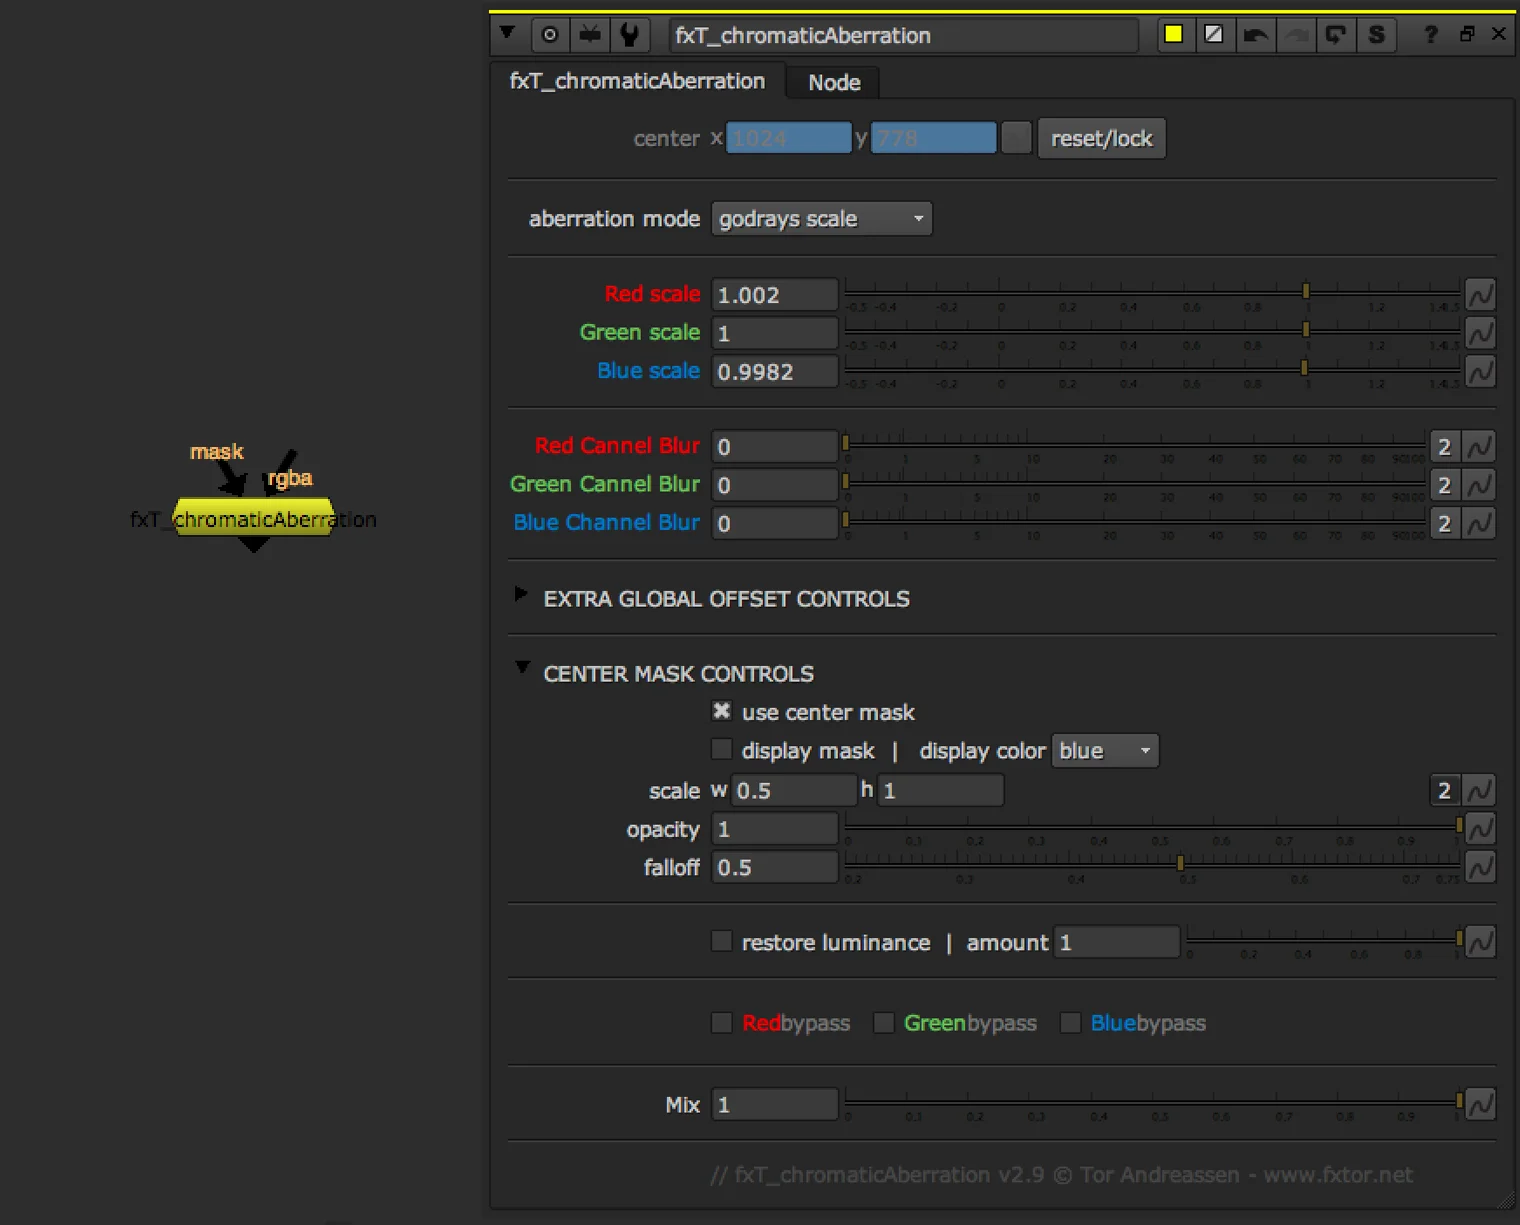
Task: Toggle the Red bypass checkbox
Action: [721, 1022]
